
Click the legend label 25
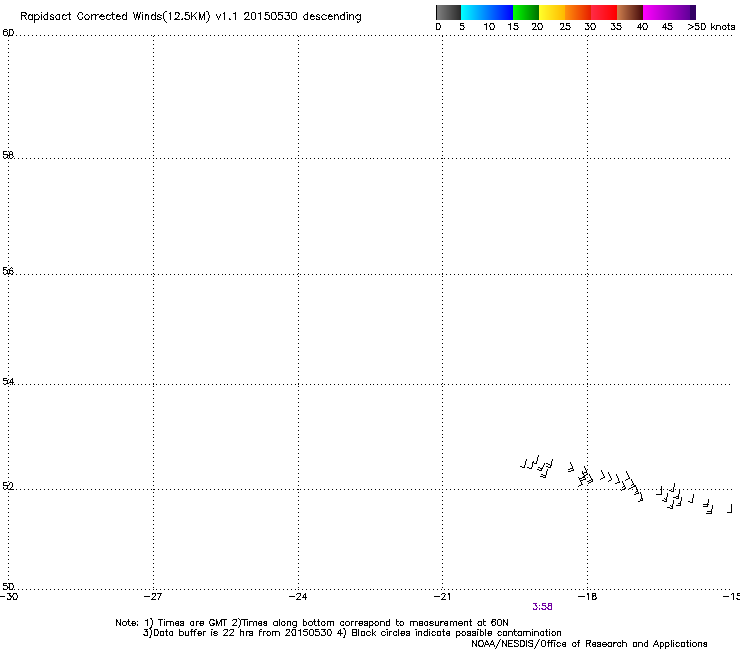pos(565,27)
